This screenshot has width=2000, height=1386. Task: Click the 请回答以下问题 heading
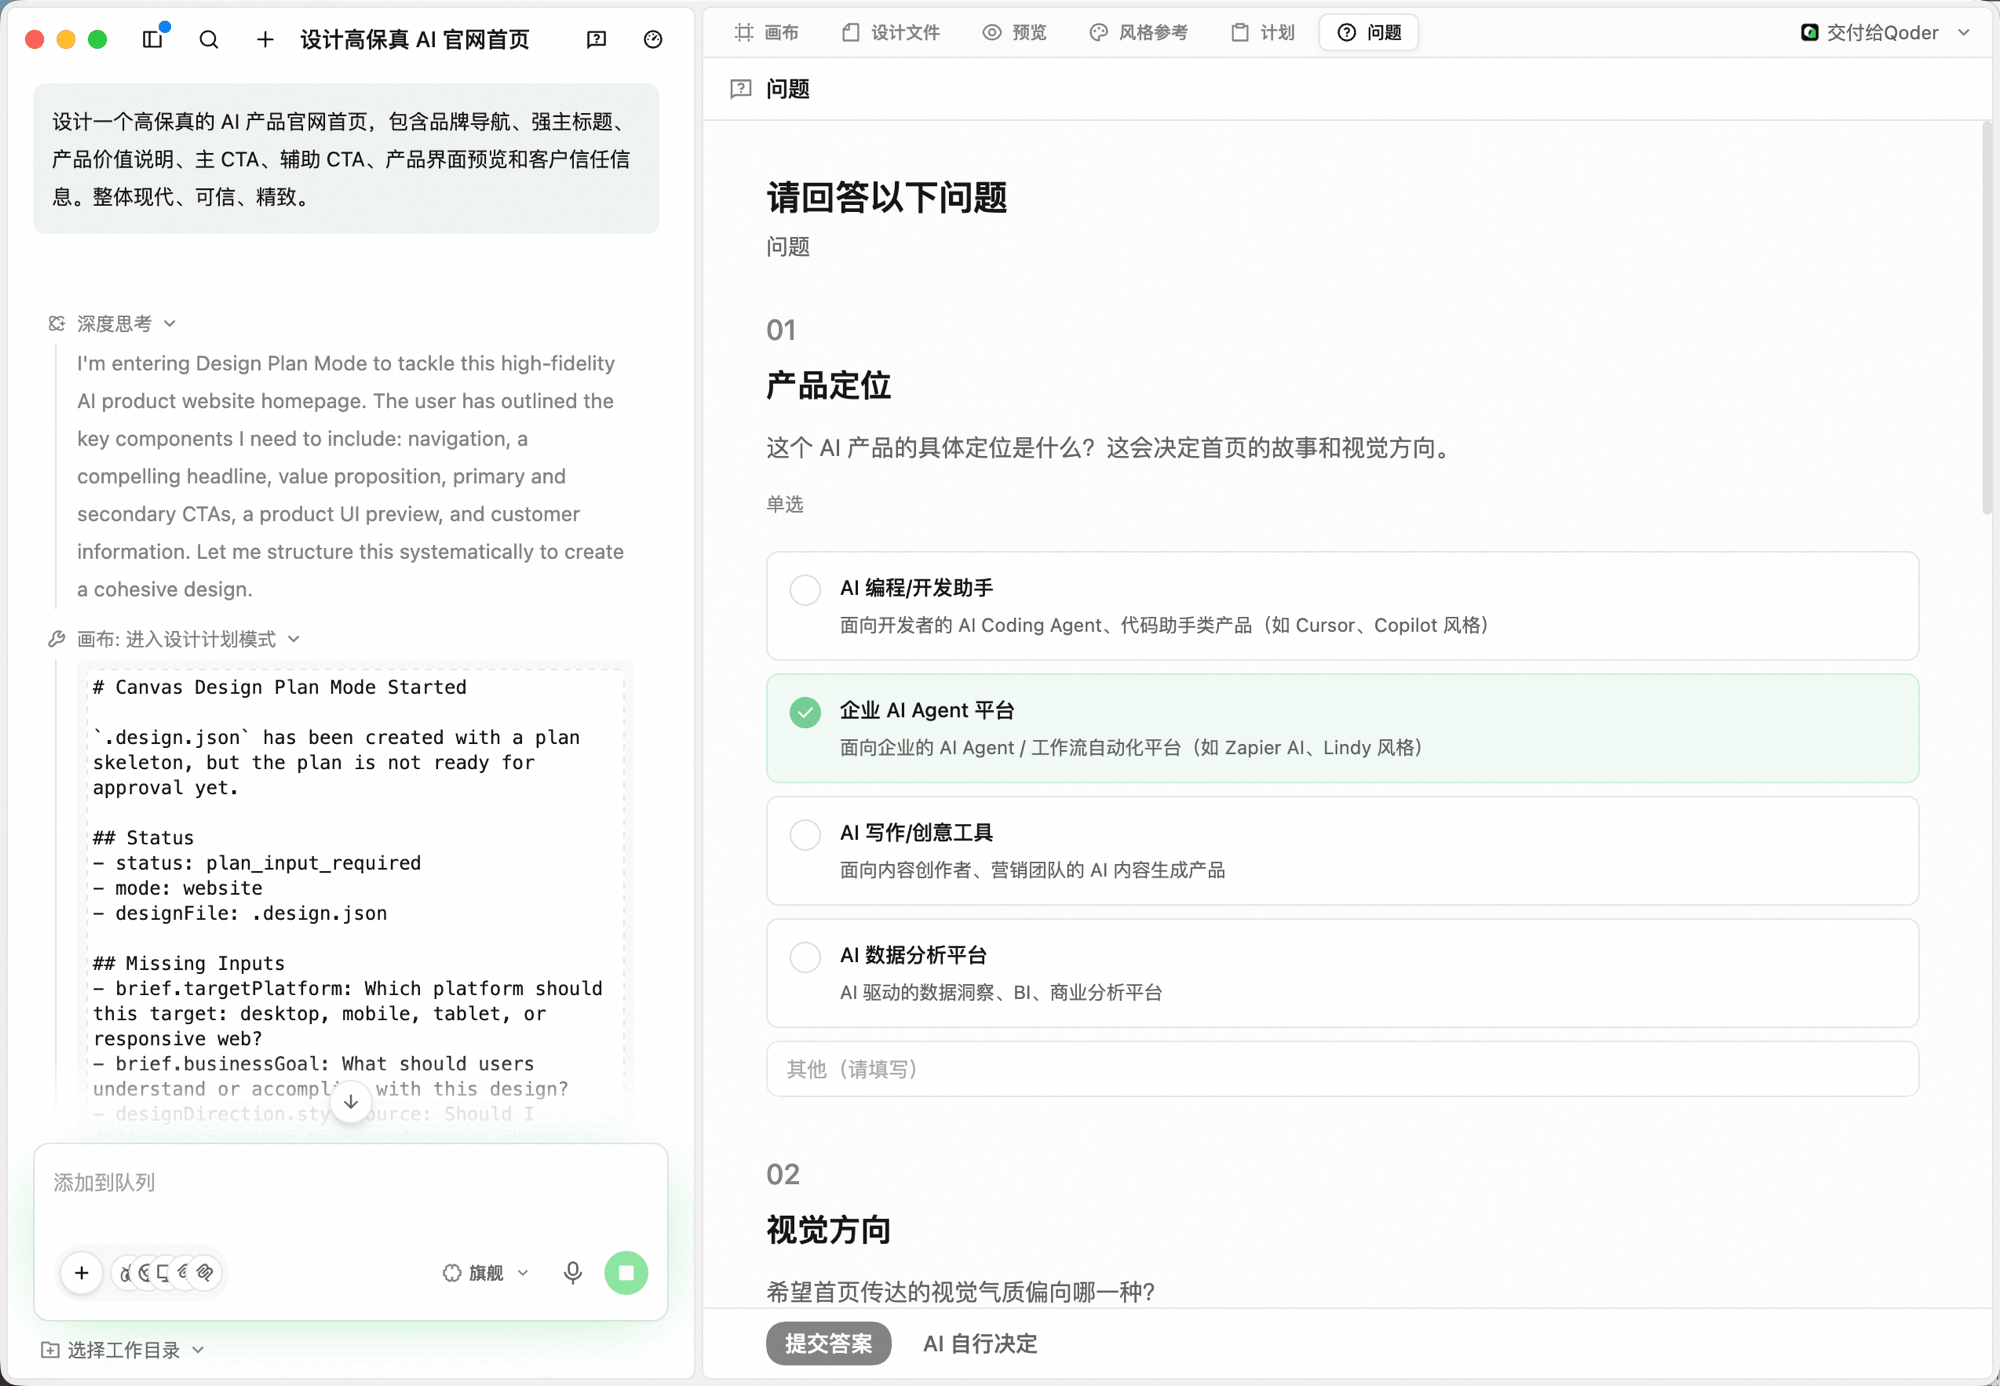coord(886,197)
